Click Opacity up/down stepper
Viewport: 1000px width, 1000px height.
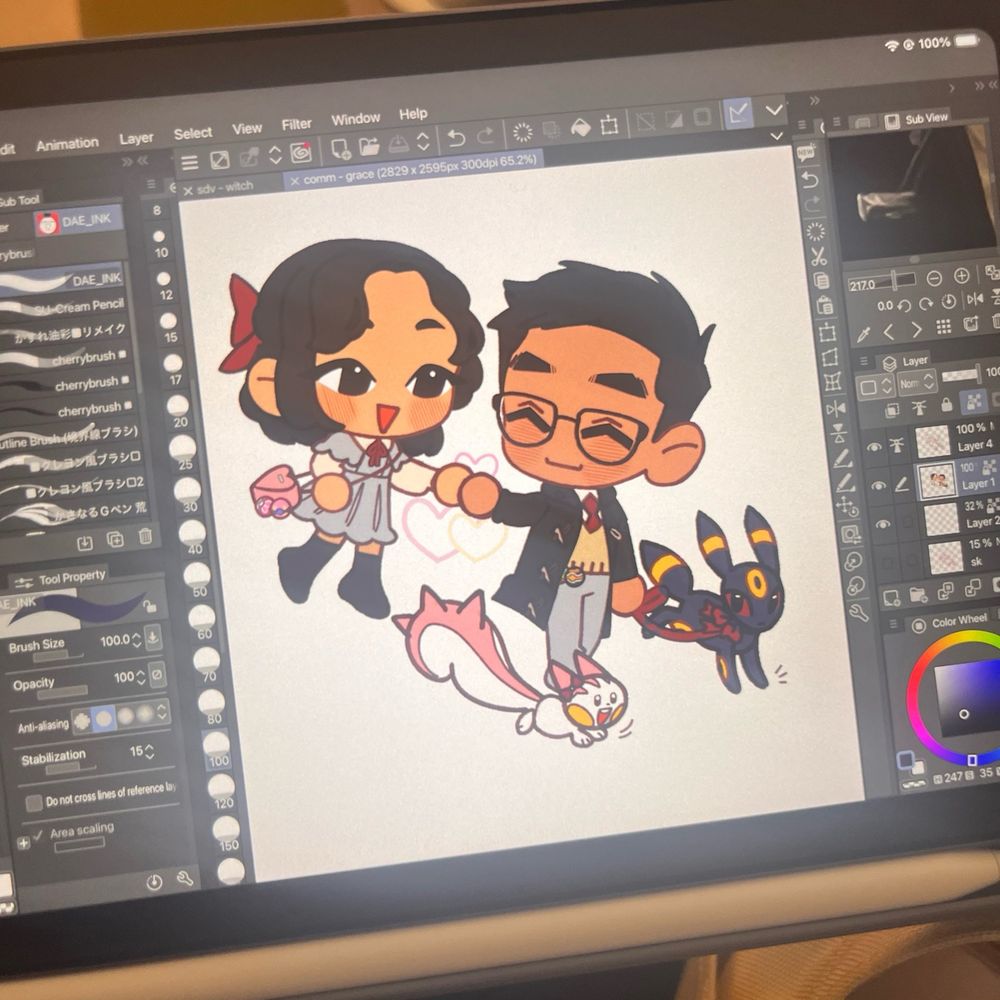click(140, 677)
